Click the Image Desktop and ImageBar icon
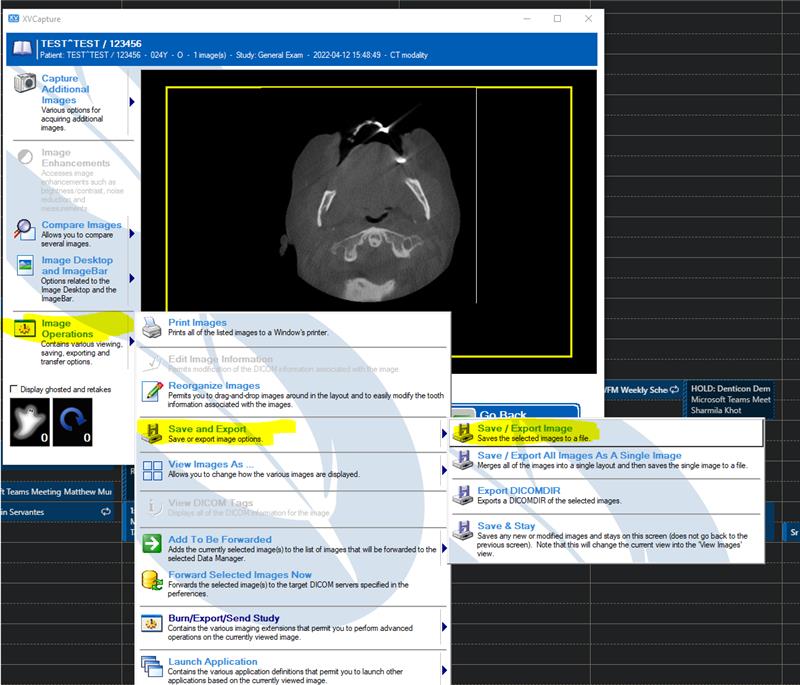This screenshot has height=685, width=800. (24, 266)
